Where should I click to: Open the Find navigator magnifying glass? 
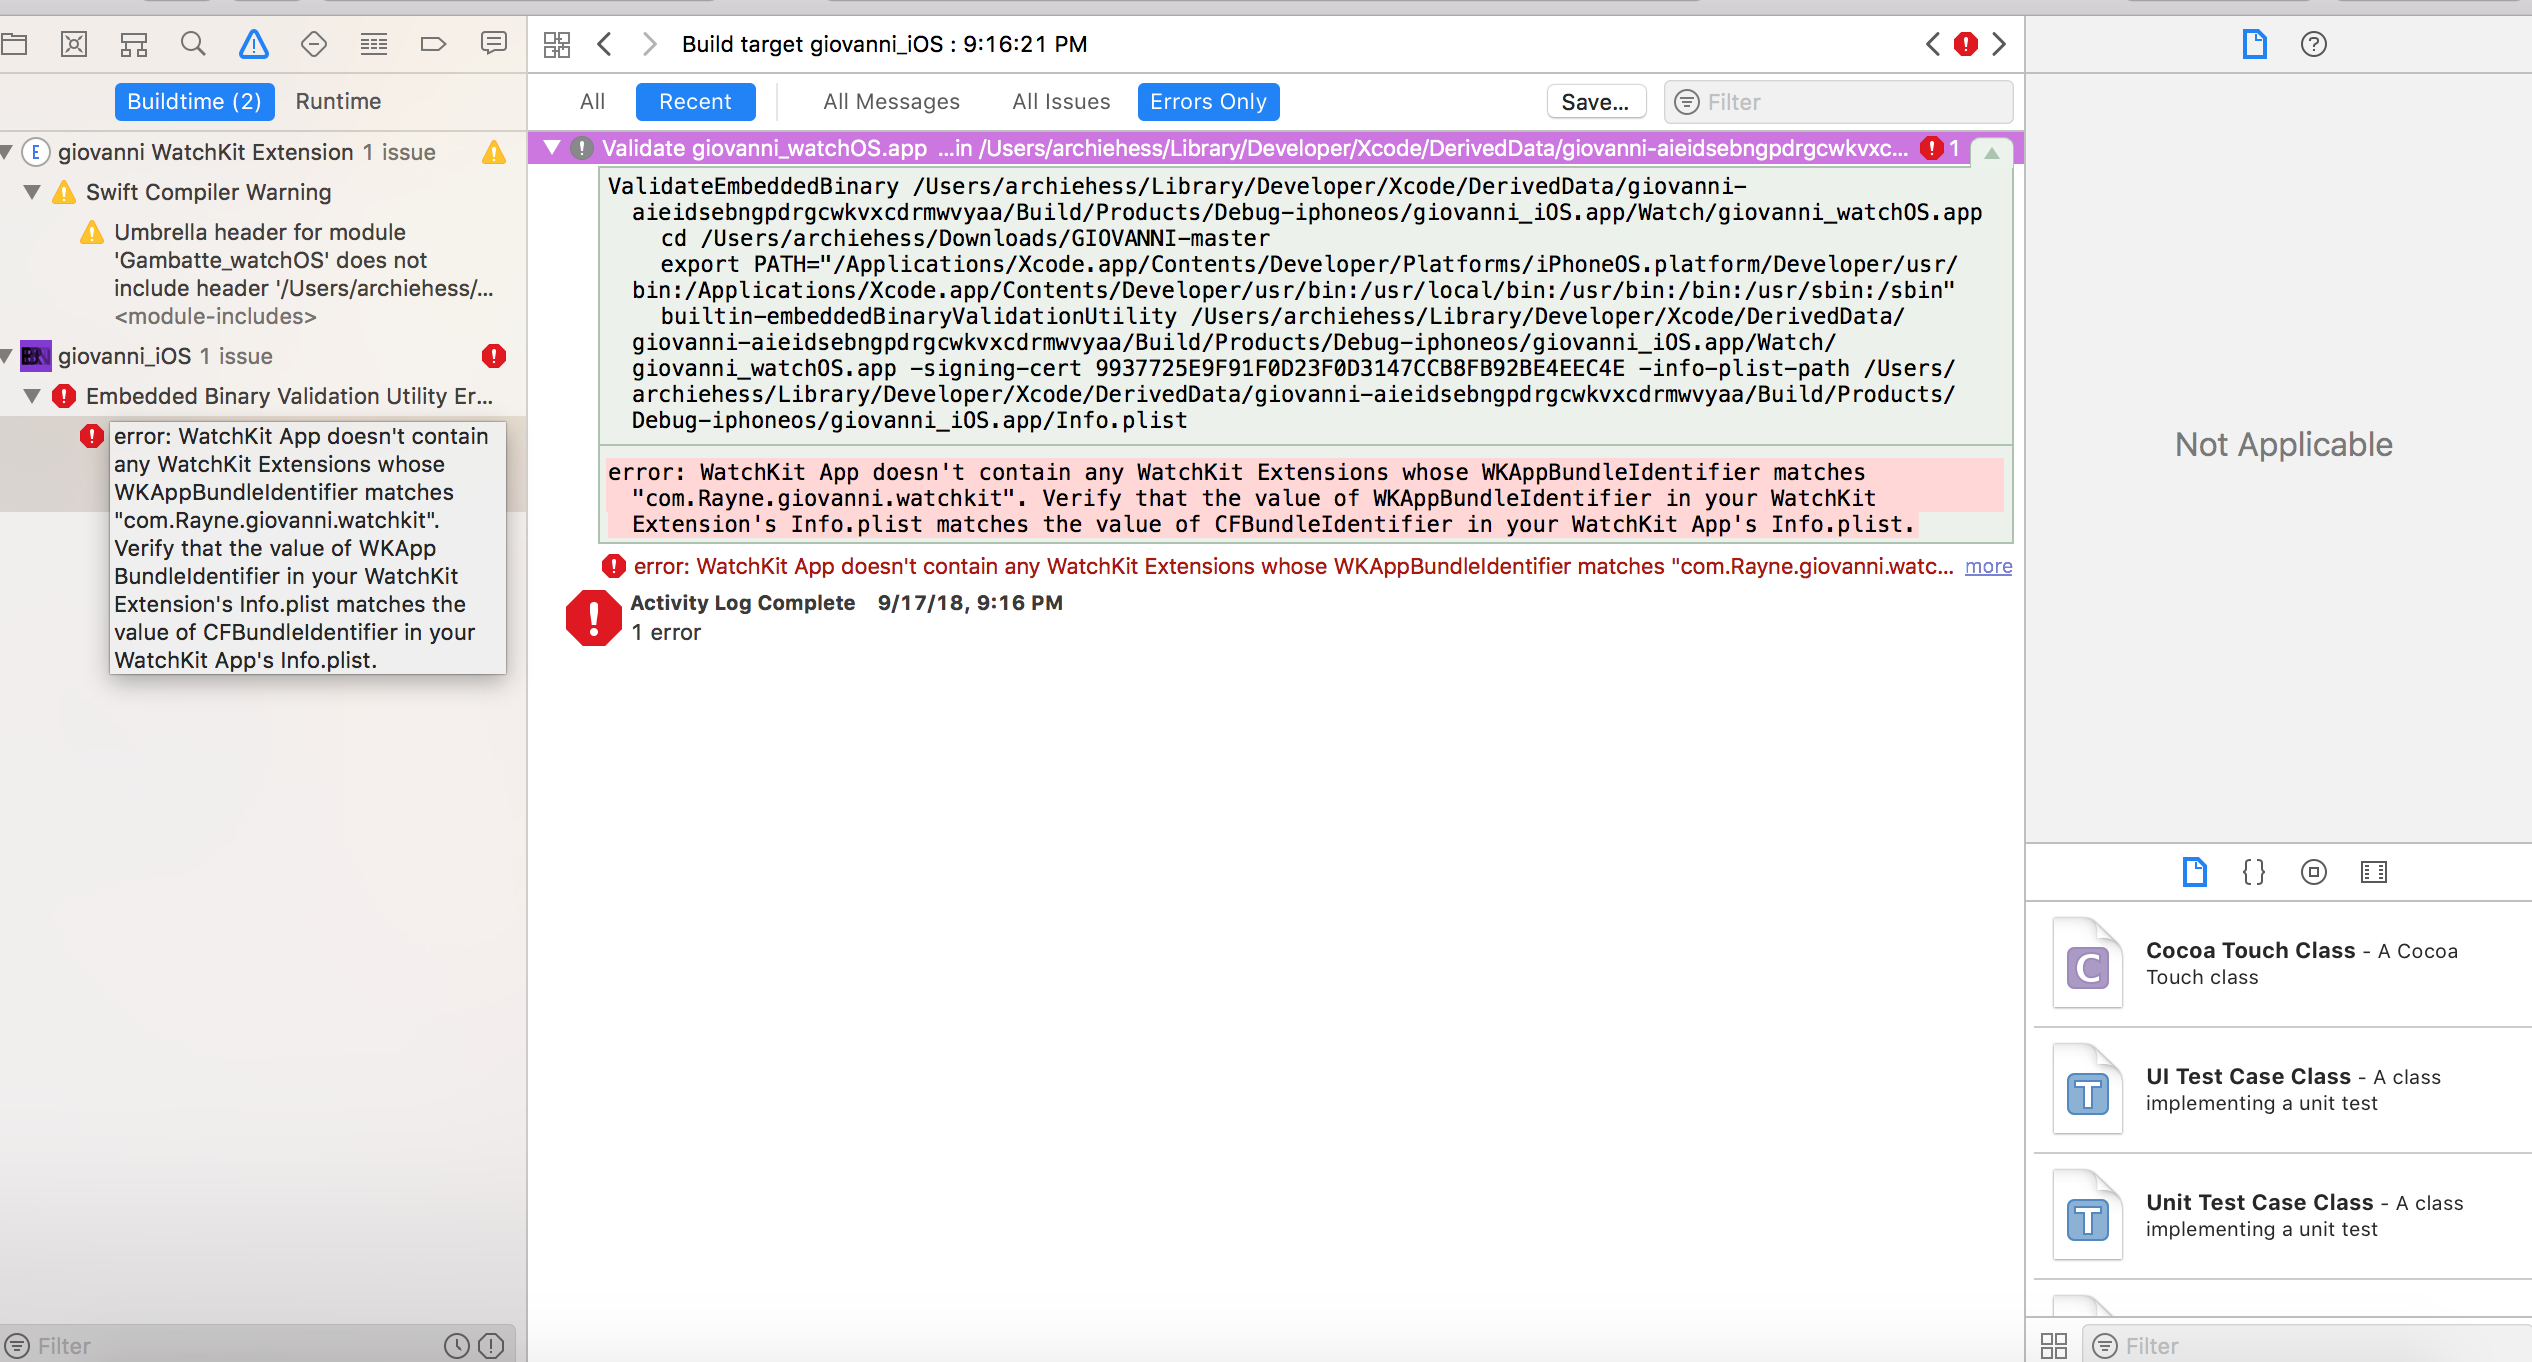(193, 44)
